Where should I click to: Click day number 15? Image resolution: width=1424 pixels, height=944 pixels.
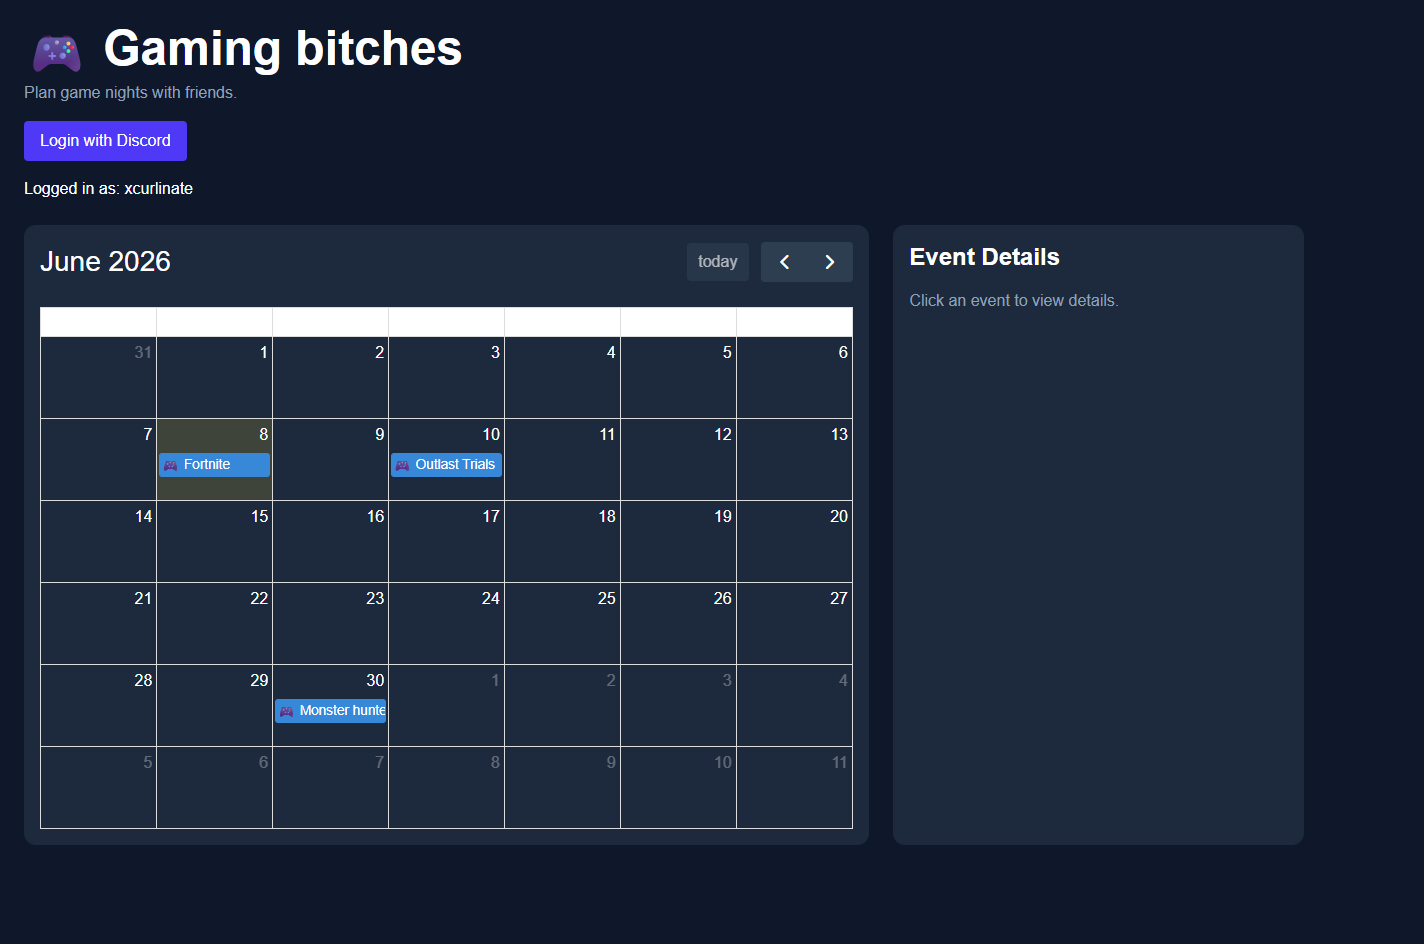[x=260, y=516]
